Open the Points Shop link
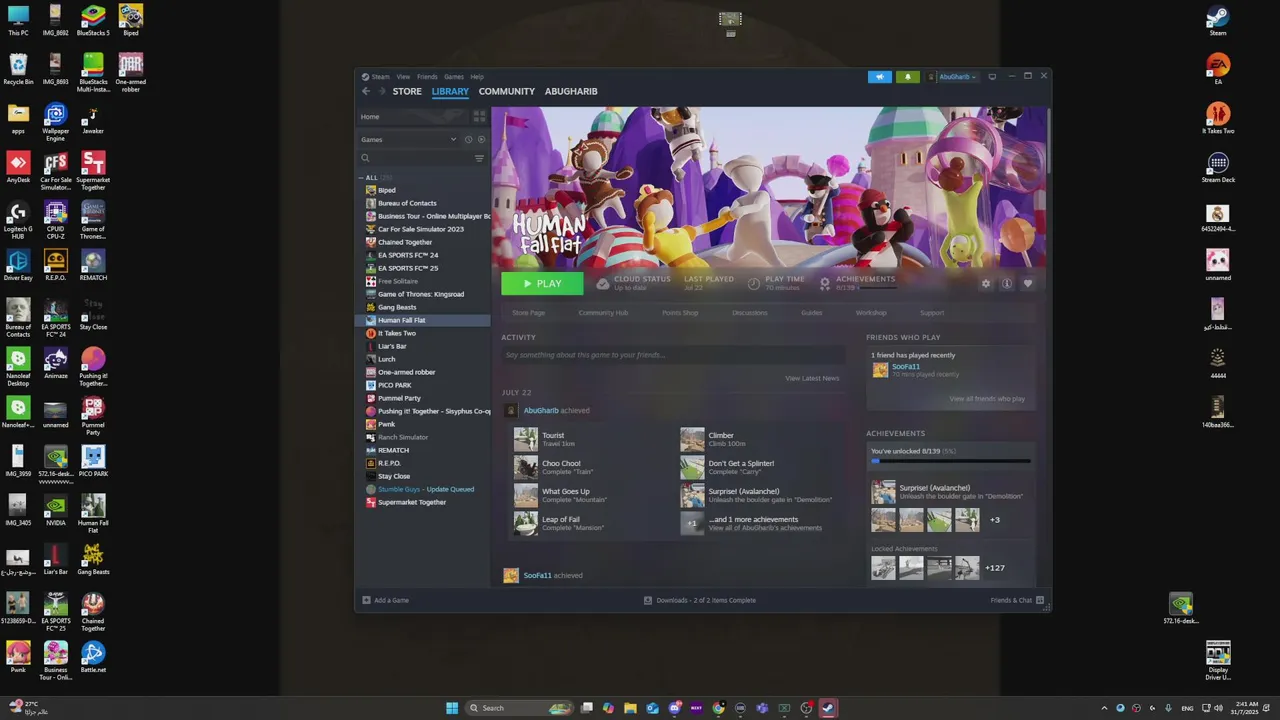The height and width of the screenshot is (720, 1280). pos(680,313)
